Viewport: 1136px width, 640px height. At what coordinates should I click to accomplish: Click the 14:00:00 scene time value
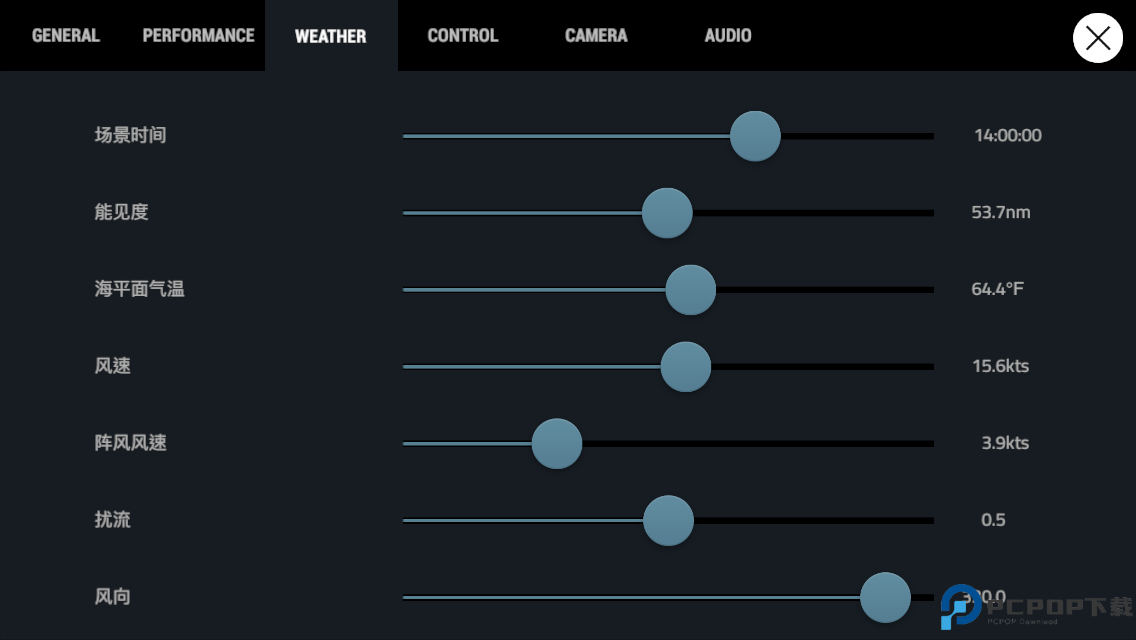(1007, 136)
